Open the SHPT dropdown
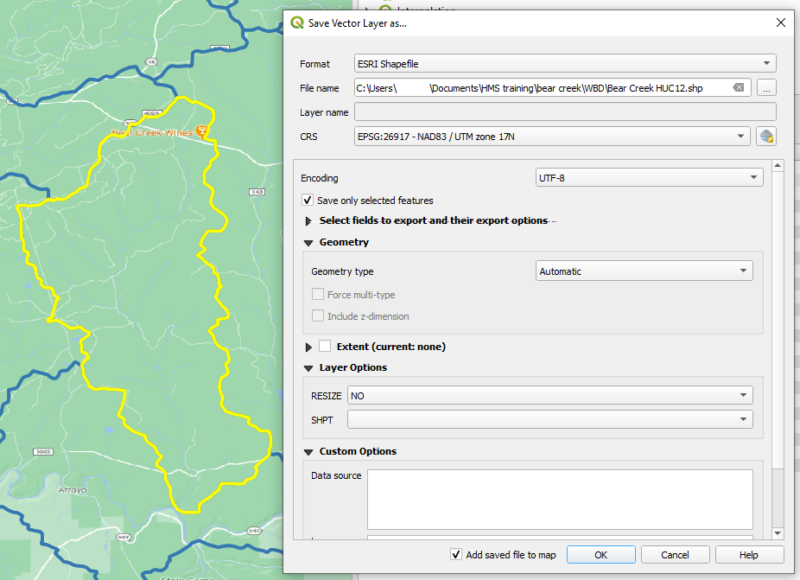The image size is (800, 580). click(550, 417)
